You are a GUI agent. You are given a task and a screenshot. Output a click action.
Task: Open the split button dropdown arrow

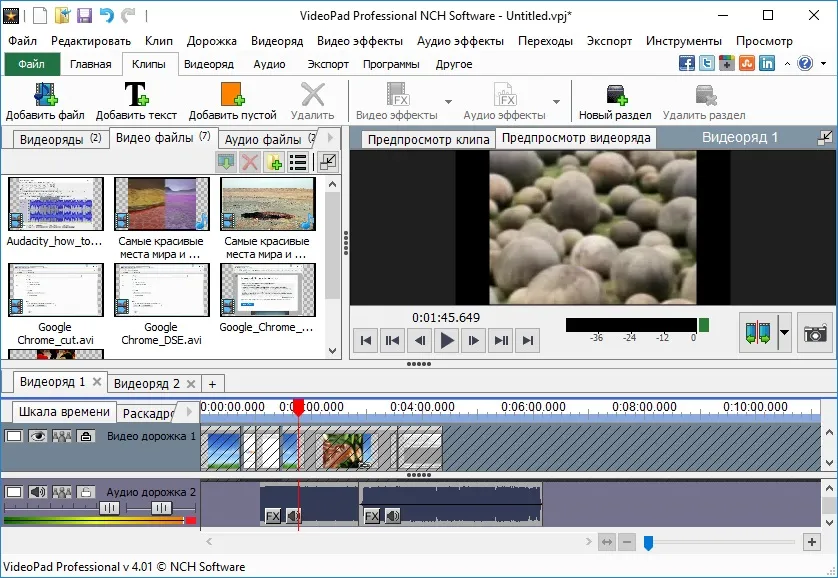pyautogui.click(x=784, y=332)
